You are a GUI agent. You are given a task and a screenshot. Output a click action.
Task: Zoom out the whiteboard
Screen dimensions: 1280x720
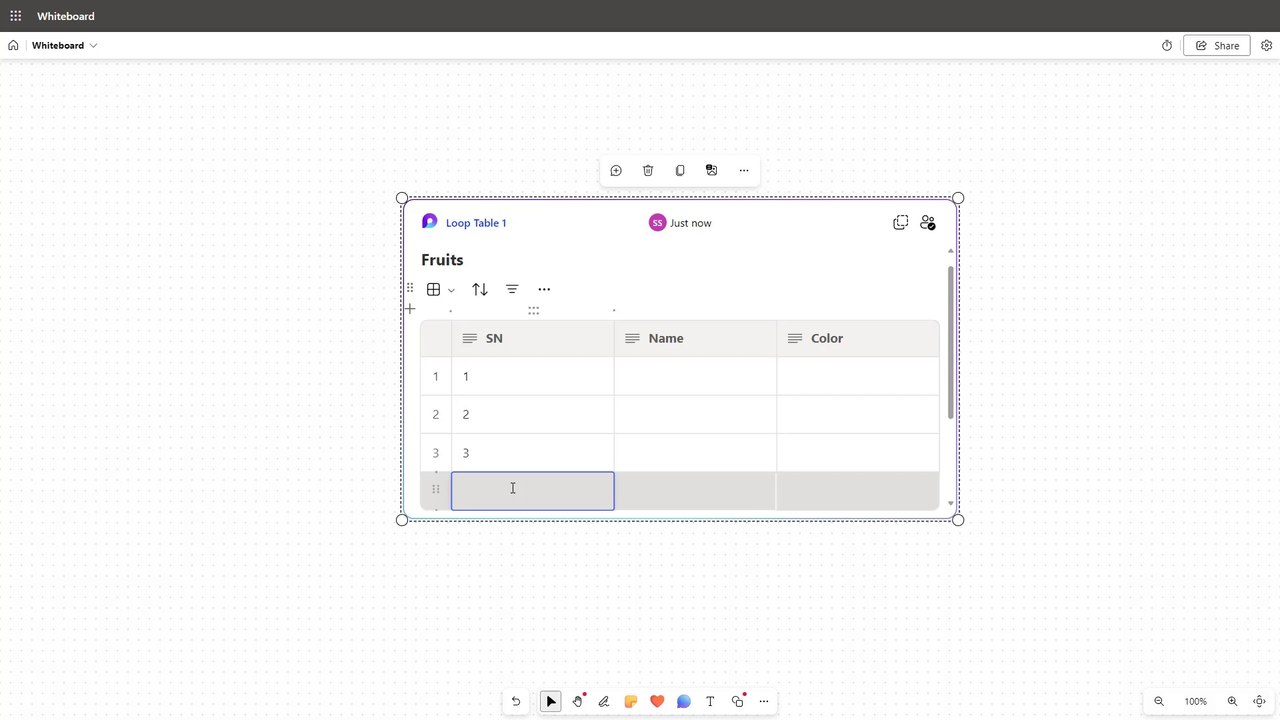[x=1159, y=702]
